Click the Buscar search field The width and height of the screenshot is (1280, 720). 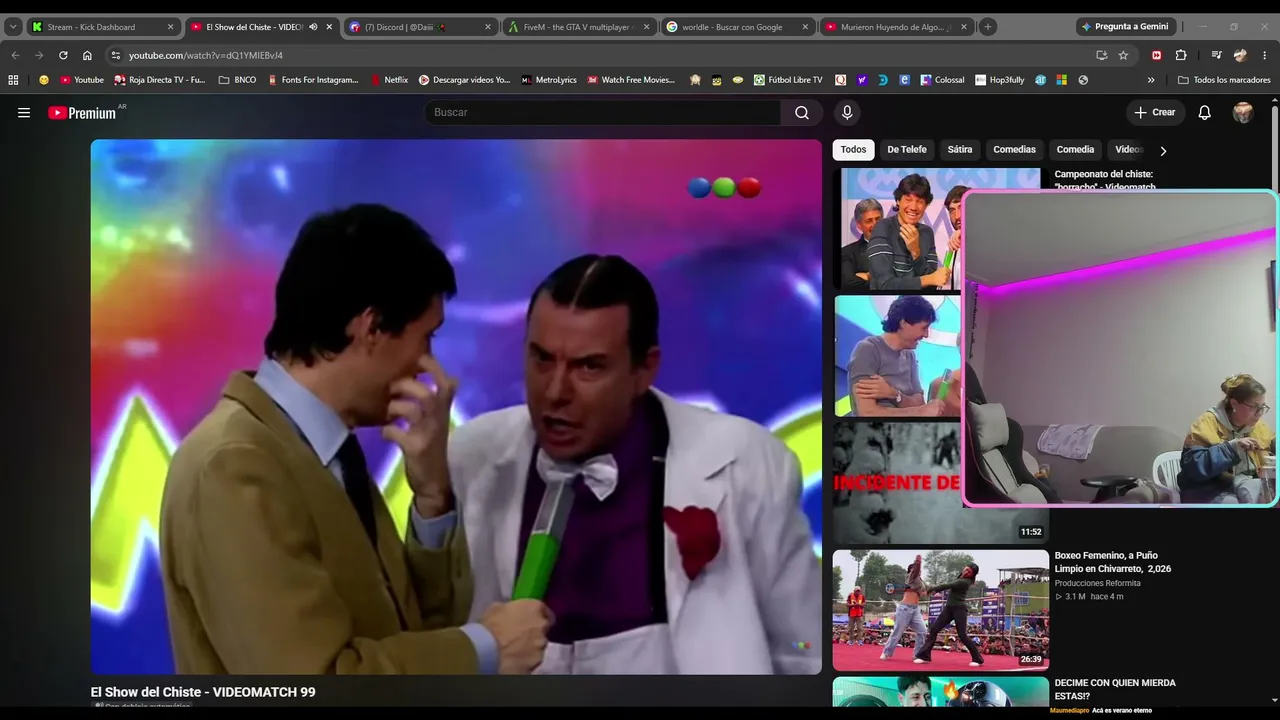pyautogui.click(x=603, y=113)
